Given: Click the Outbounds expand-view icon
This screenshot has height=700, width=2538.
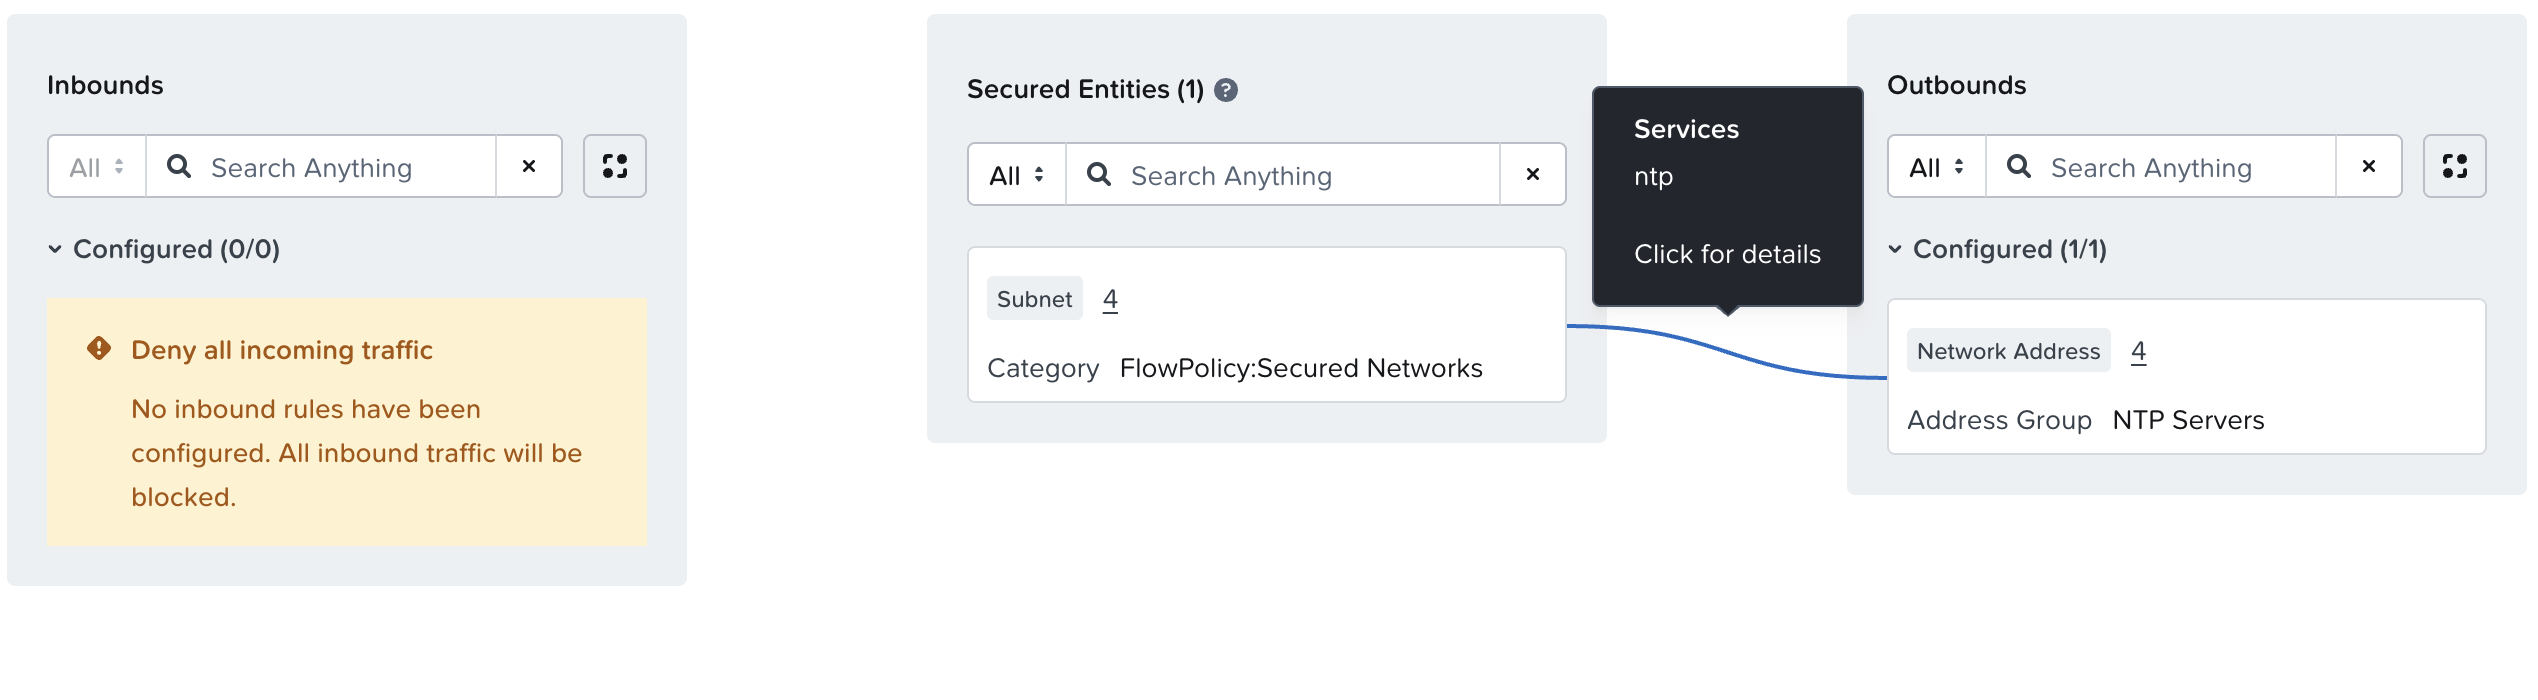Looking at the screenshot, I should click(x=2454, y=166).
